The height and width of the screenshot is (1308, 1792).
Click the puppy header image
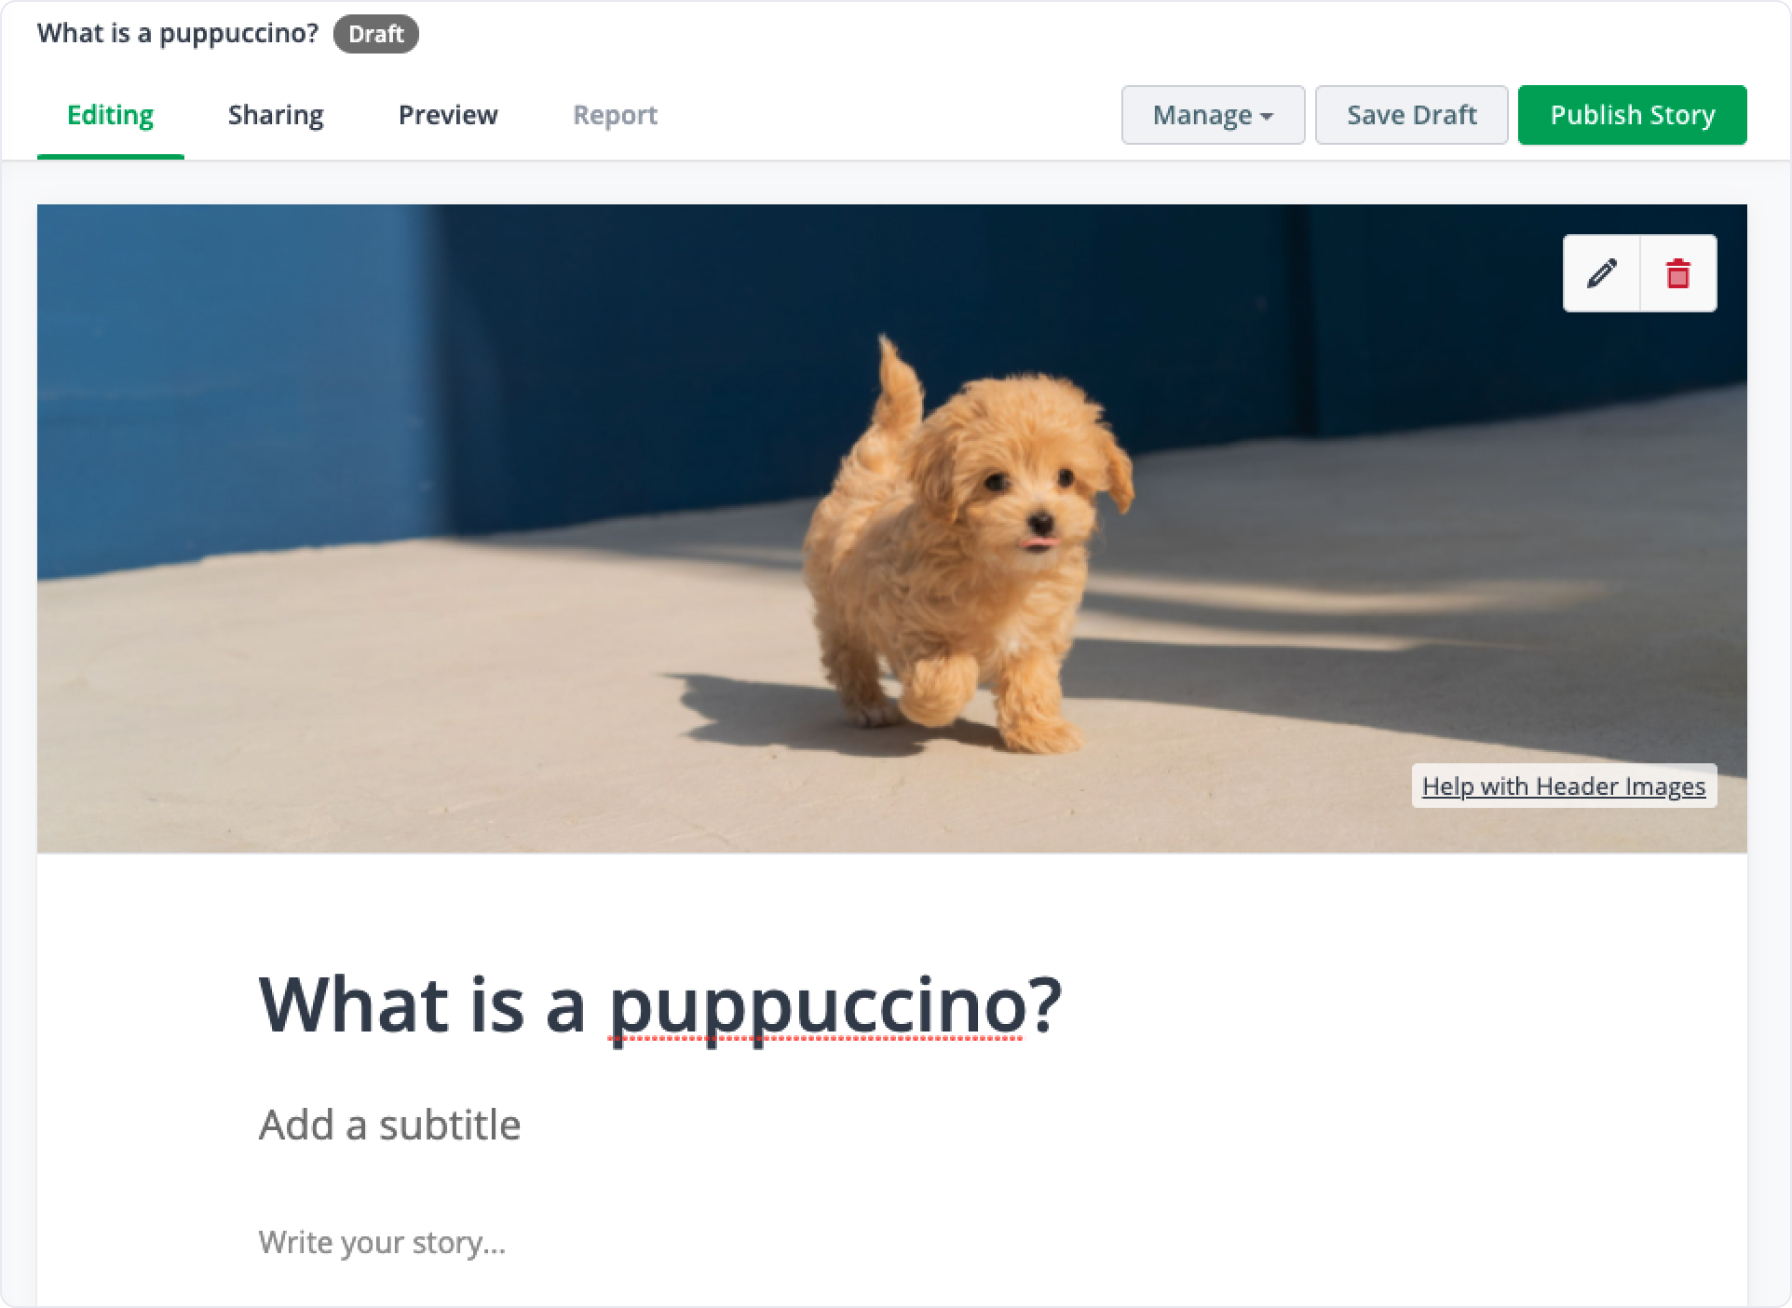(891, 528)
